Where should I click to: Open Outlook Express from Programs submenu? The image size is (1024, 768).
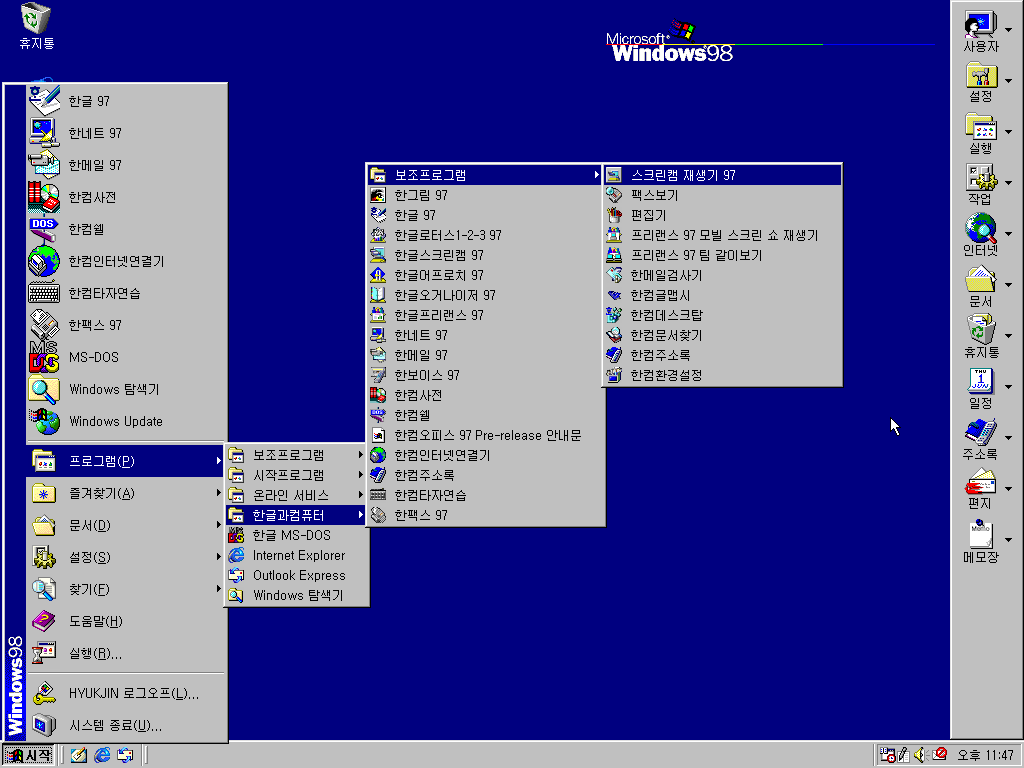tap(296, 575)
